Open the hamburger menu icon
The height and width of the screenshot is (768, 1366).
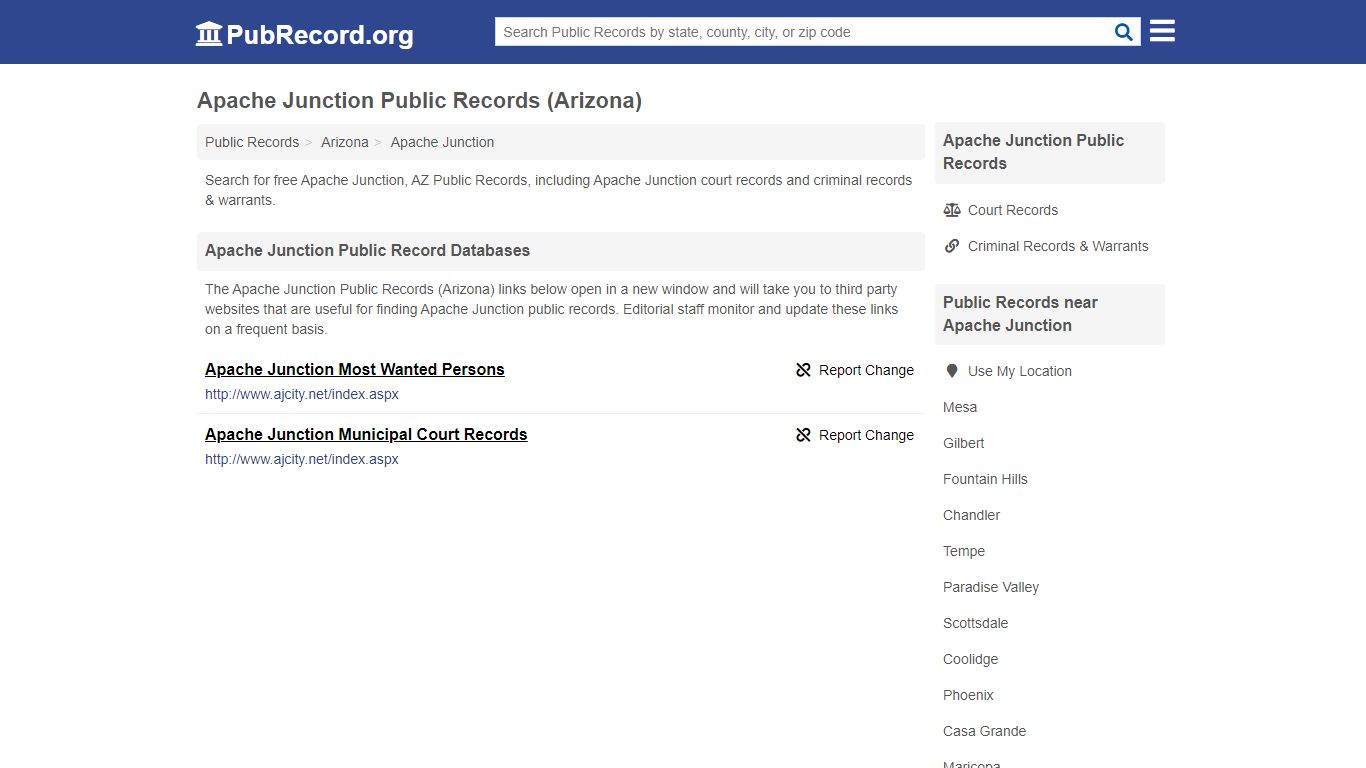(x=1162, y=31)
